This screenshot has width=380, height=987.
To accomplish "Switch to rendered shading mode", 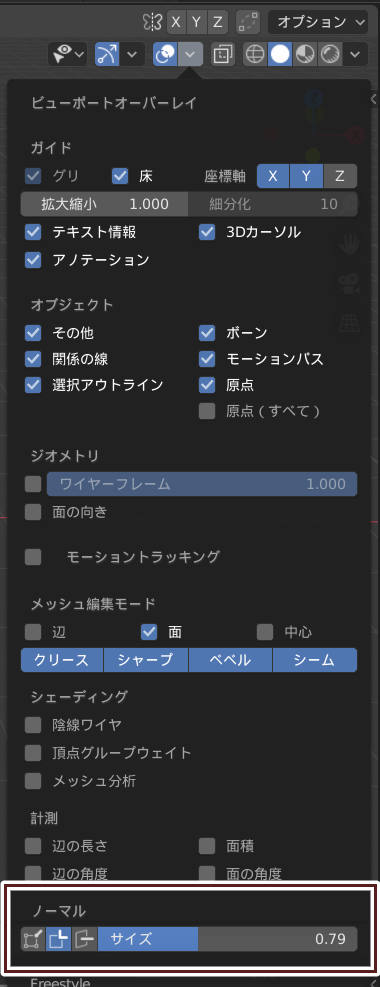I will [329, 55].
